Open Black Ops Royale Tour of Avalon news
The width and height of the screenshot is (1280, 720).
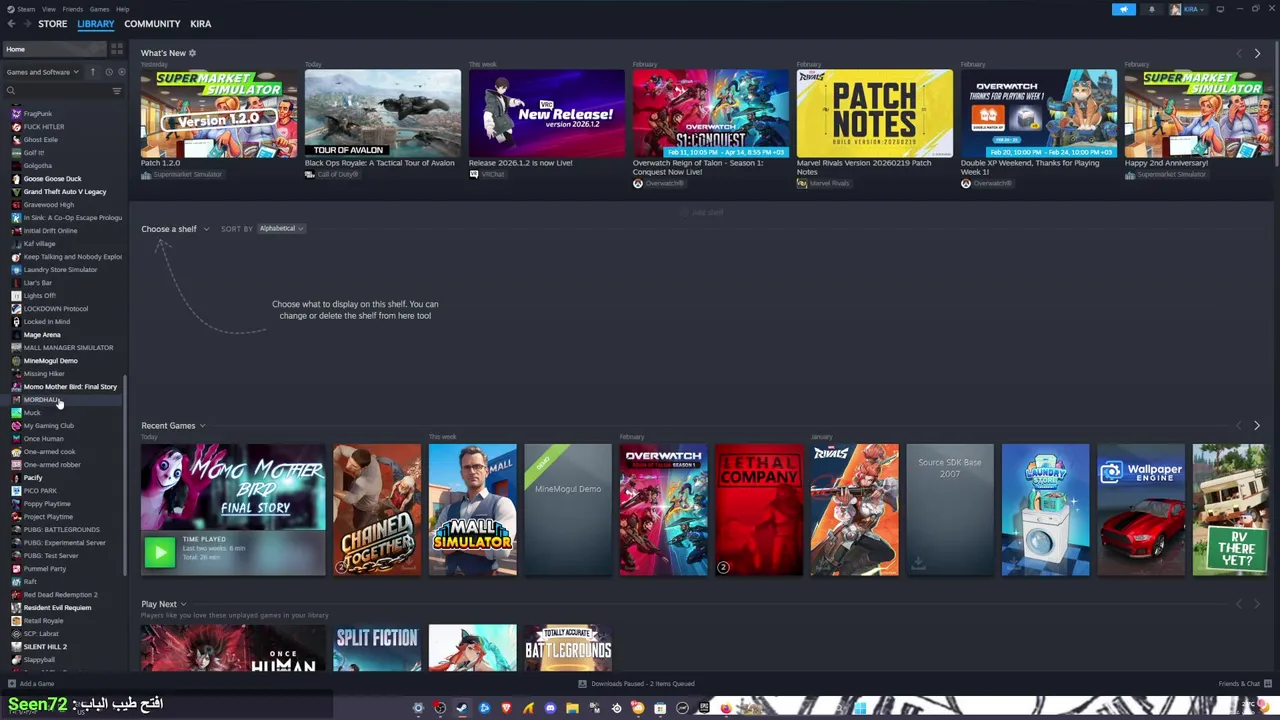click(x=383, y=113)
